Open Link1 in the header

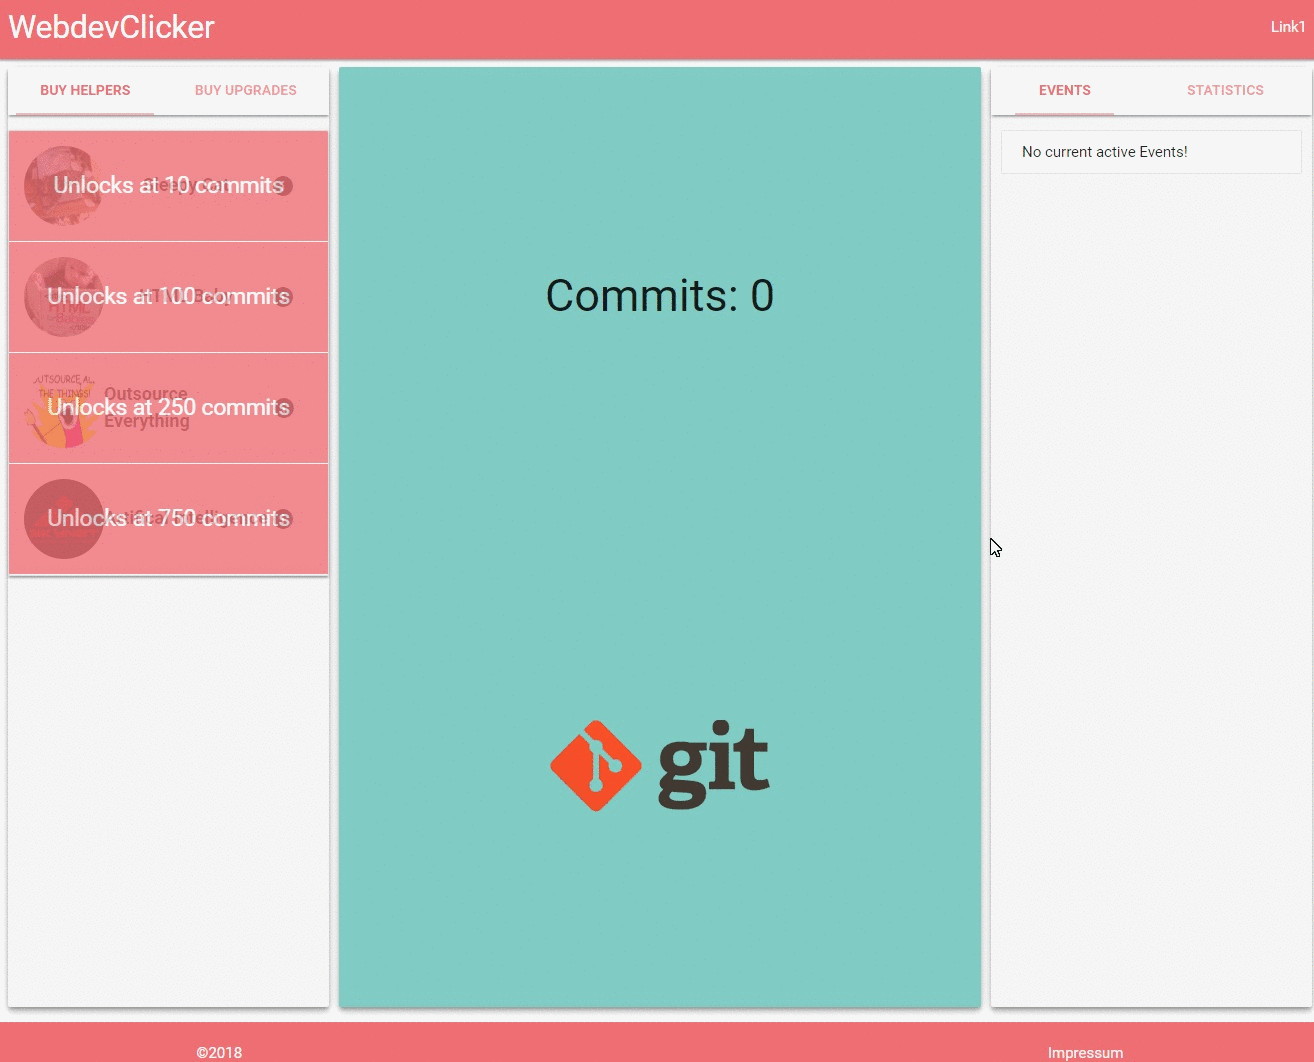pos(1288,27)
